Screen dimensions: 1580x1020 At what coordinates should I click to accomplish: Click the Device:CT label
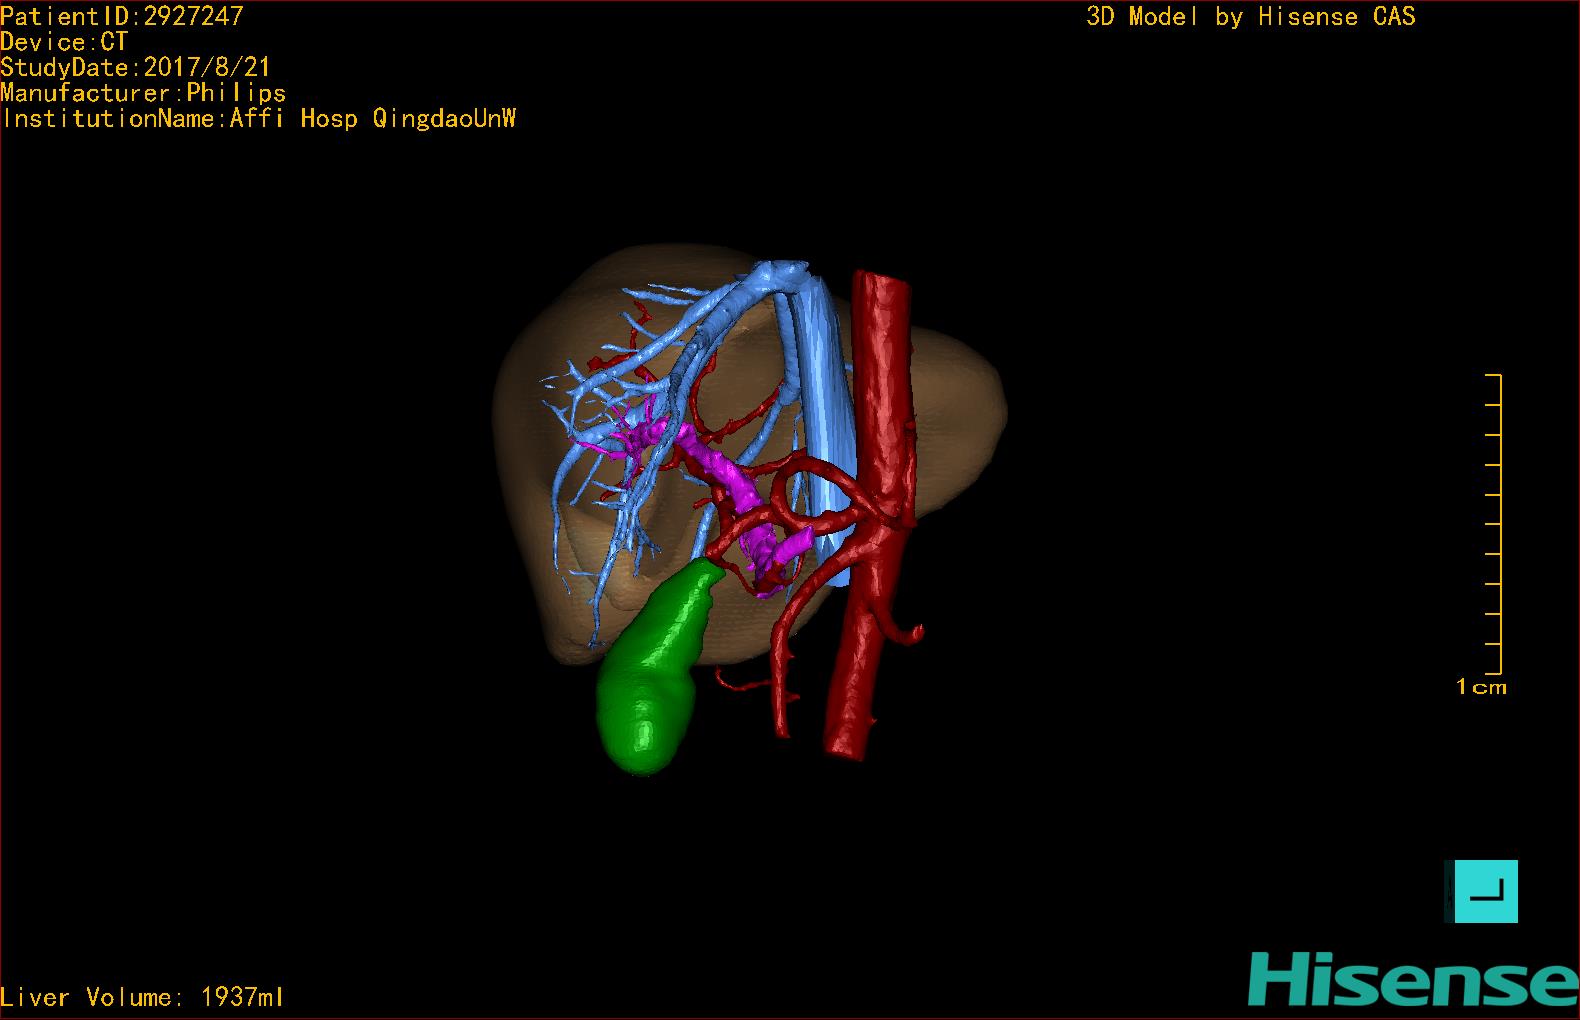pos(65,42)
